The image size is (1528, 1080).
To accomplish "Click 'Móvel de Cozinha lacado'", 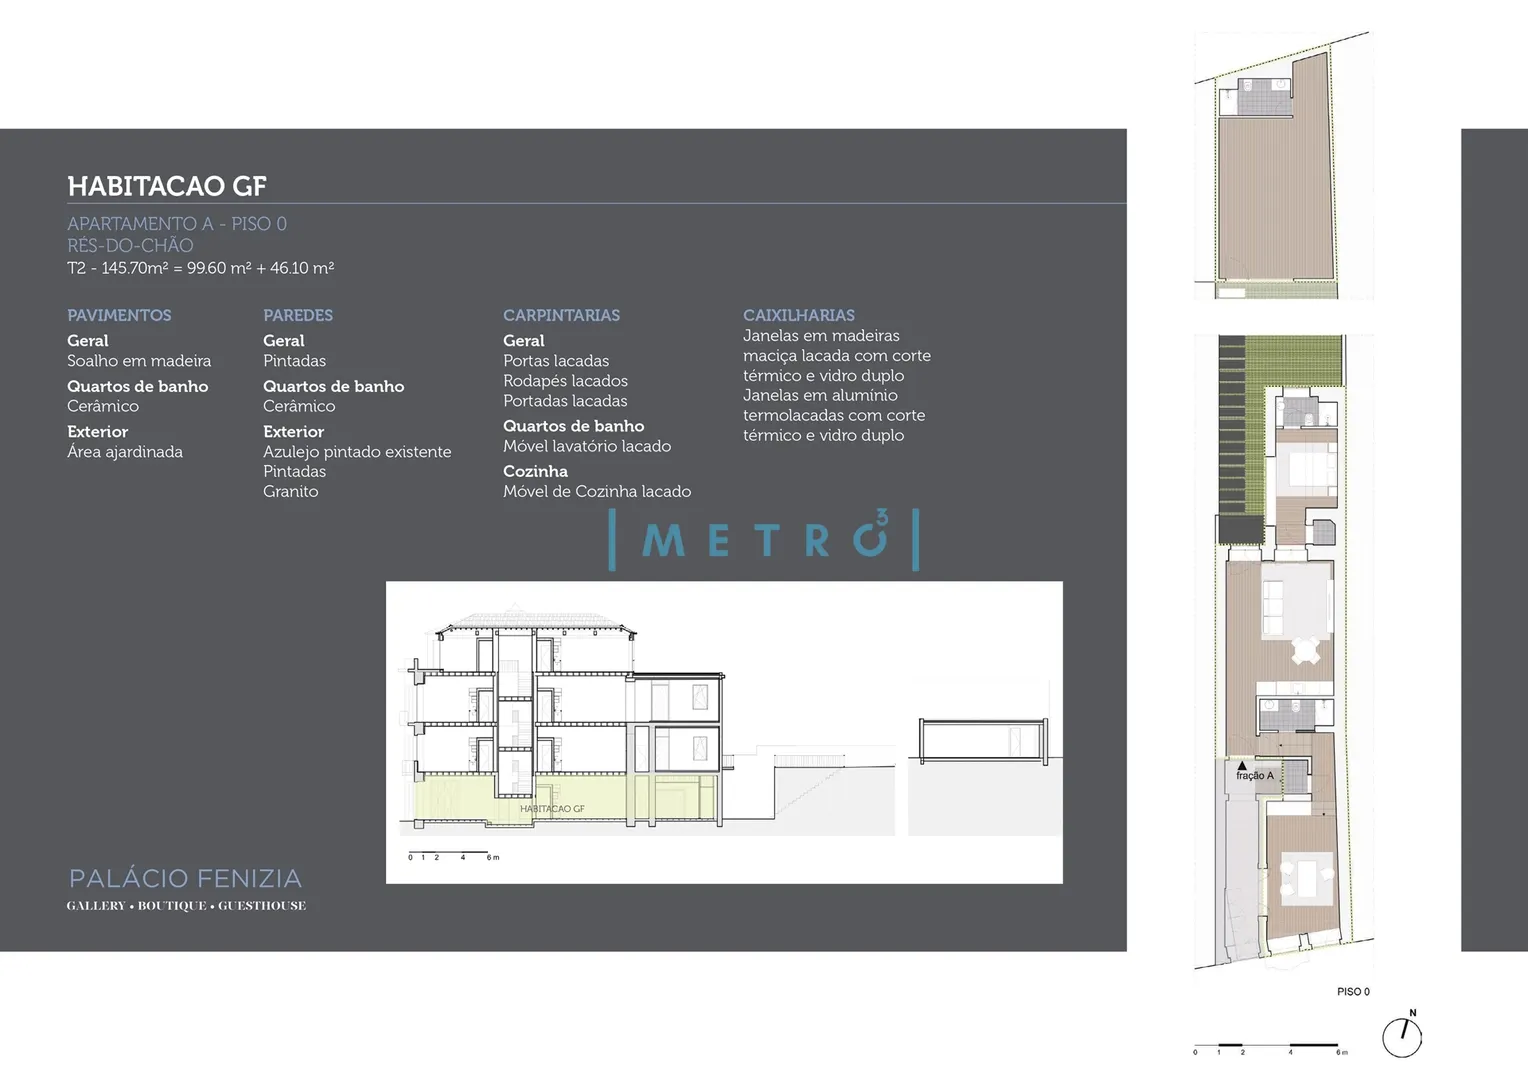I will 597,492.
